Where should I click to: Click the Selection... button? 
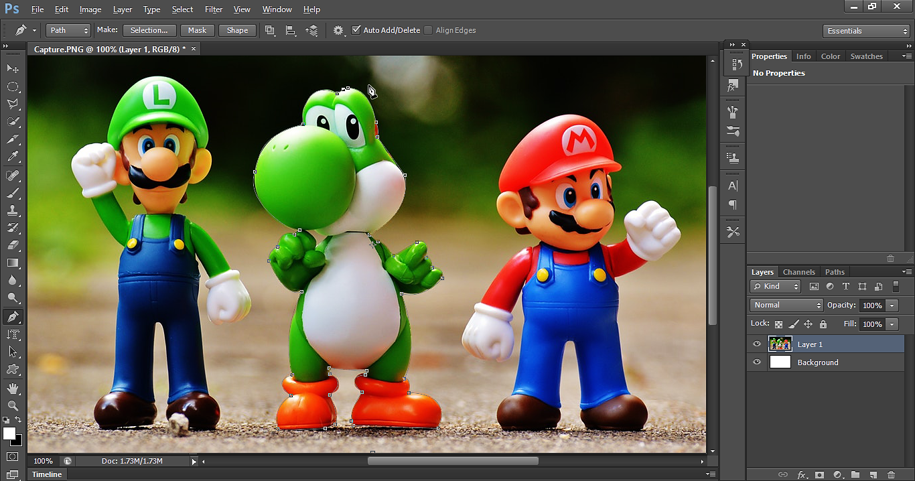pos(149,30)
